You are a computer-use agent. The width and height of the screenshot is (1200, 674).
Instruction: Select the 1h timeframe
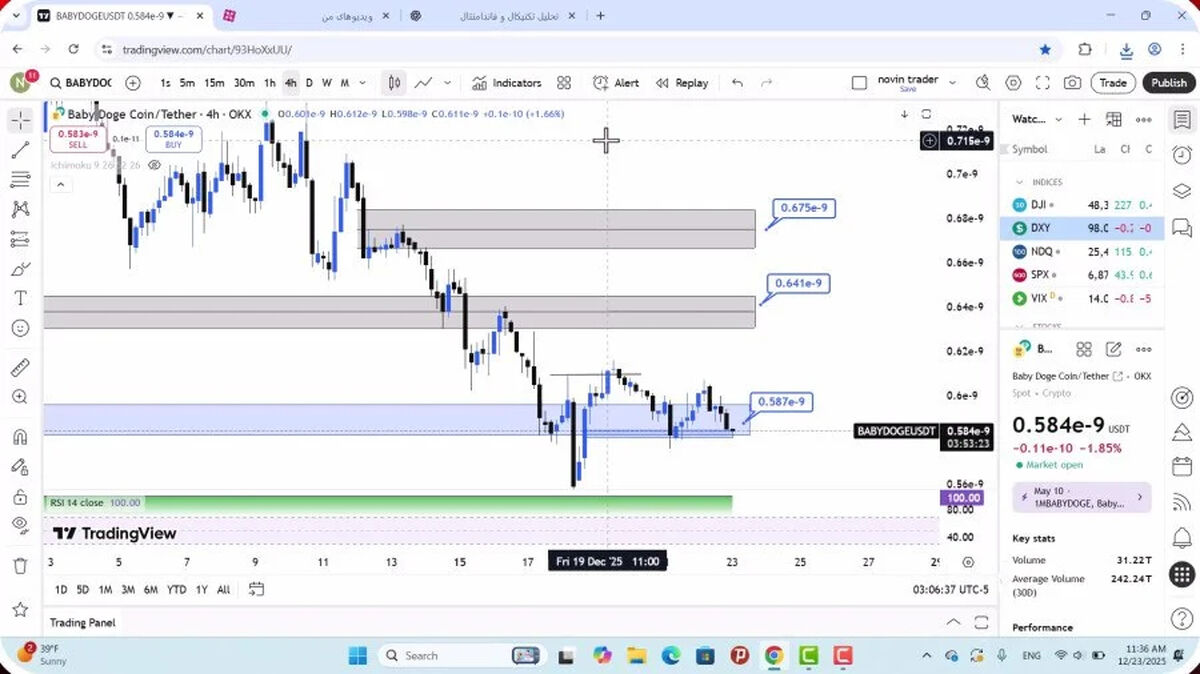pyautogui.click(x=270, y=83)
